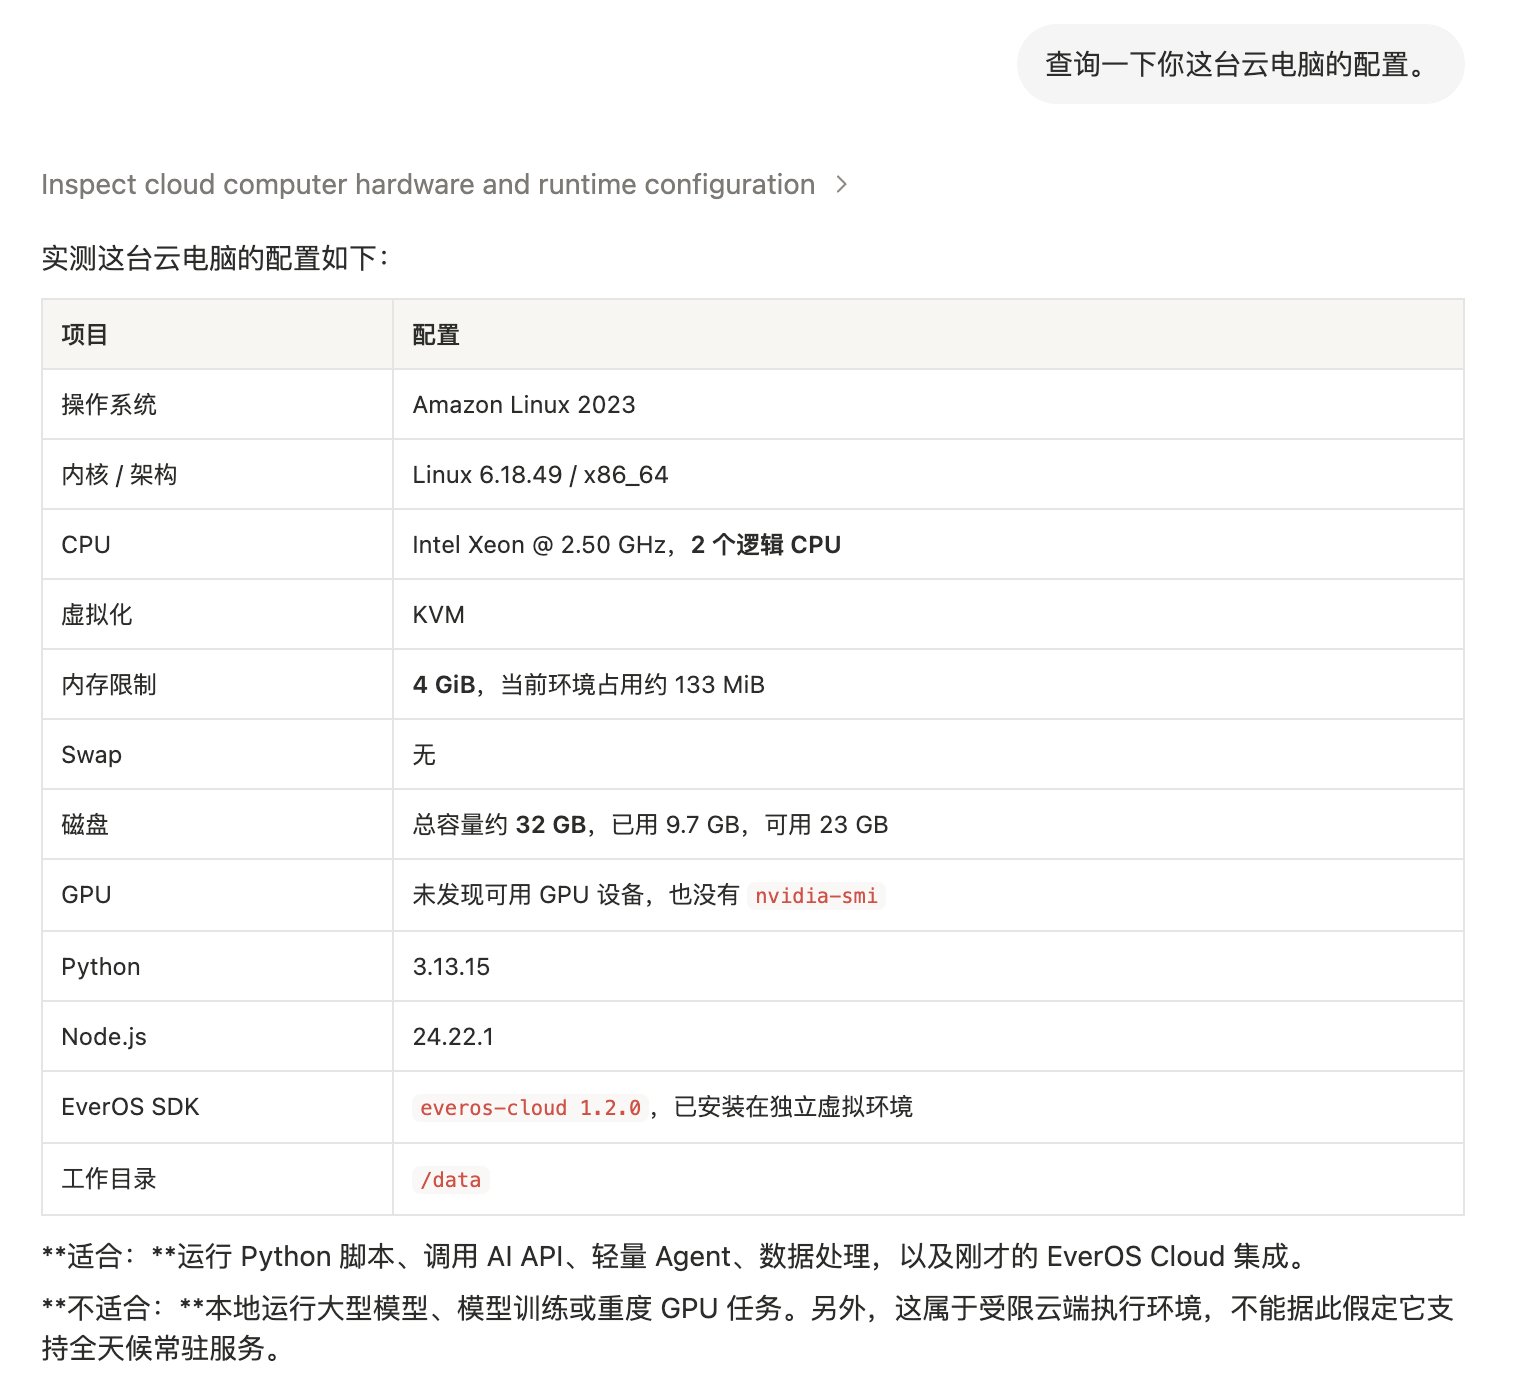Click the "nvidia-smi" inline code
The width and height of the screenshot is (1528, 1376).
(x=816, y=895)
